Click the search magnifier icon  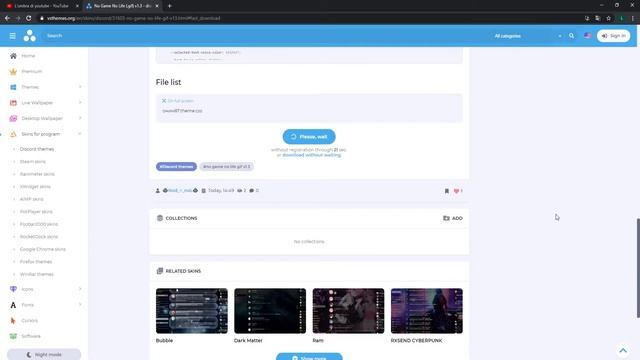click(571, 36)
